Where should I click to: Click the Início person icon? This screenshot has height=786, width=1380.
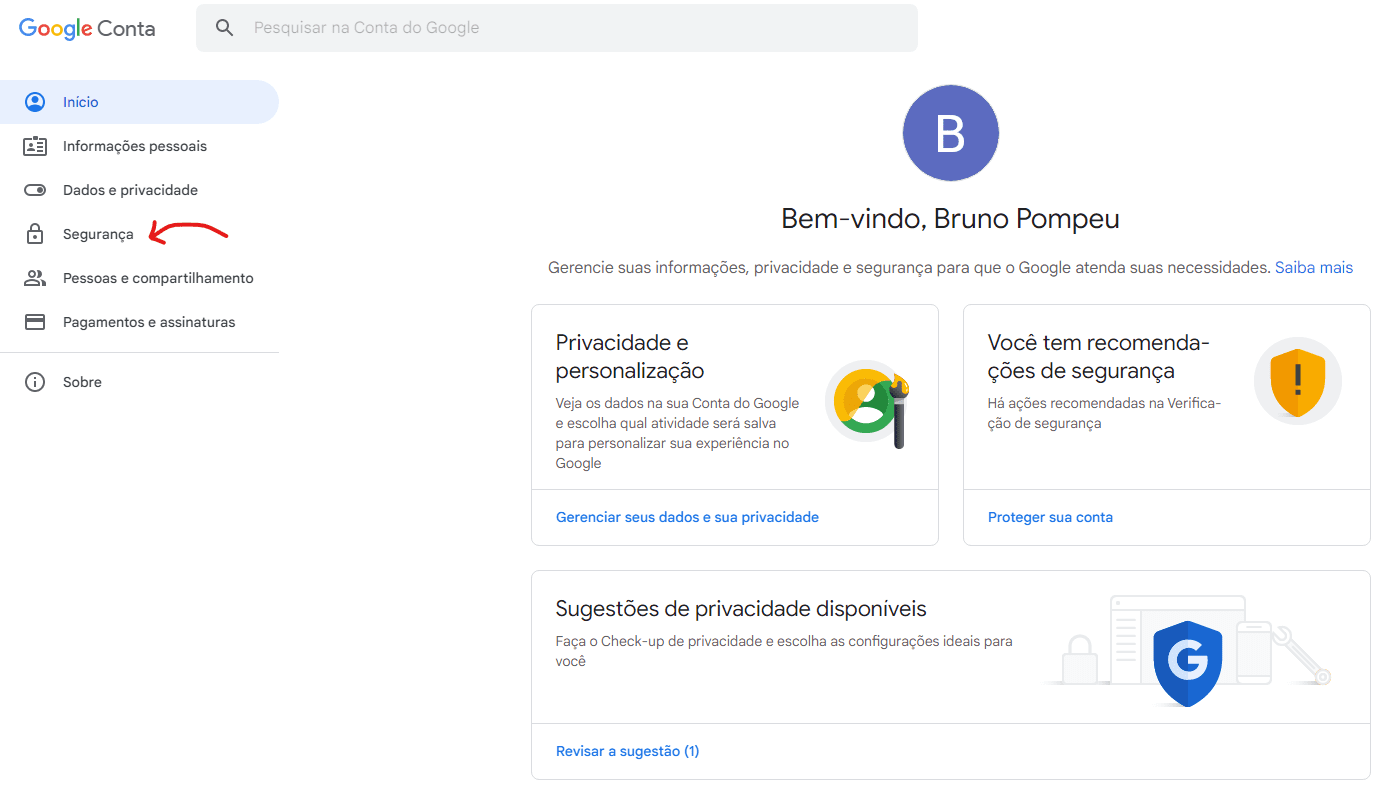[35, 102]
